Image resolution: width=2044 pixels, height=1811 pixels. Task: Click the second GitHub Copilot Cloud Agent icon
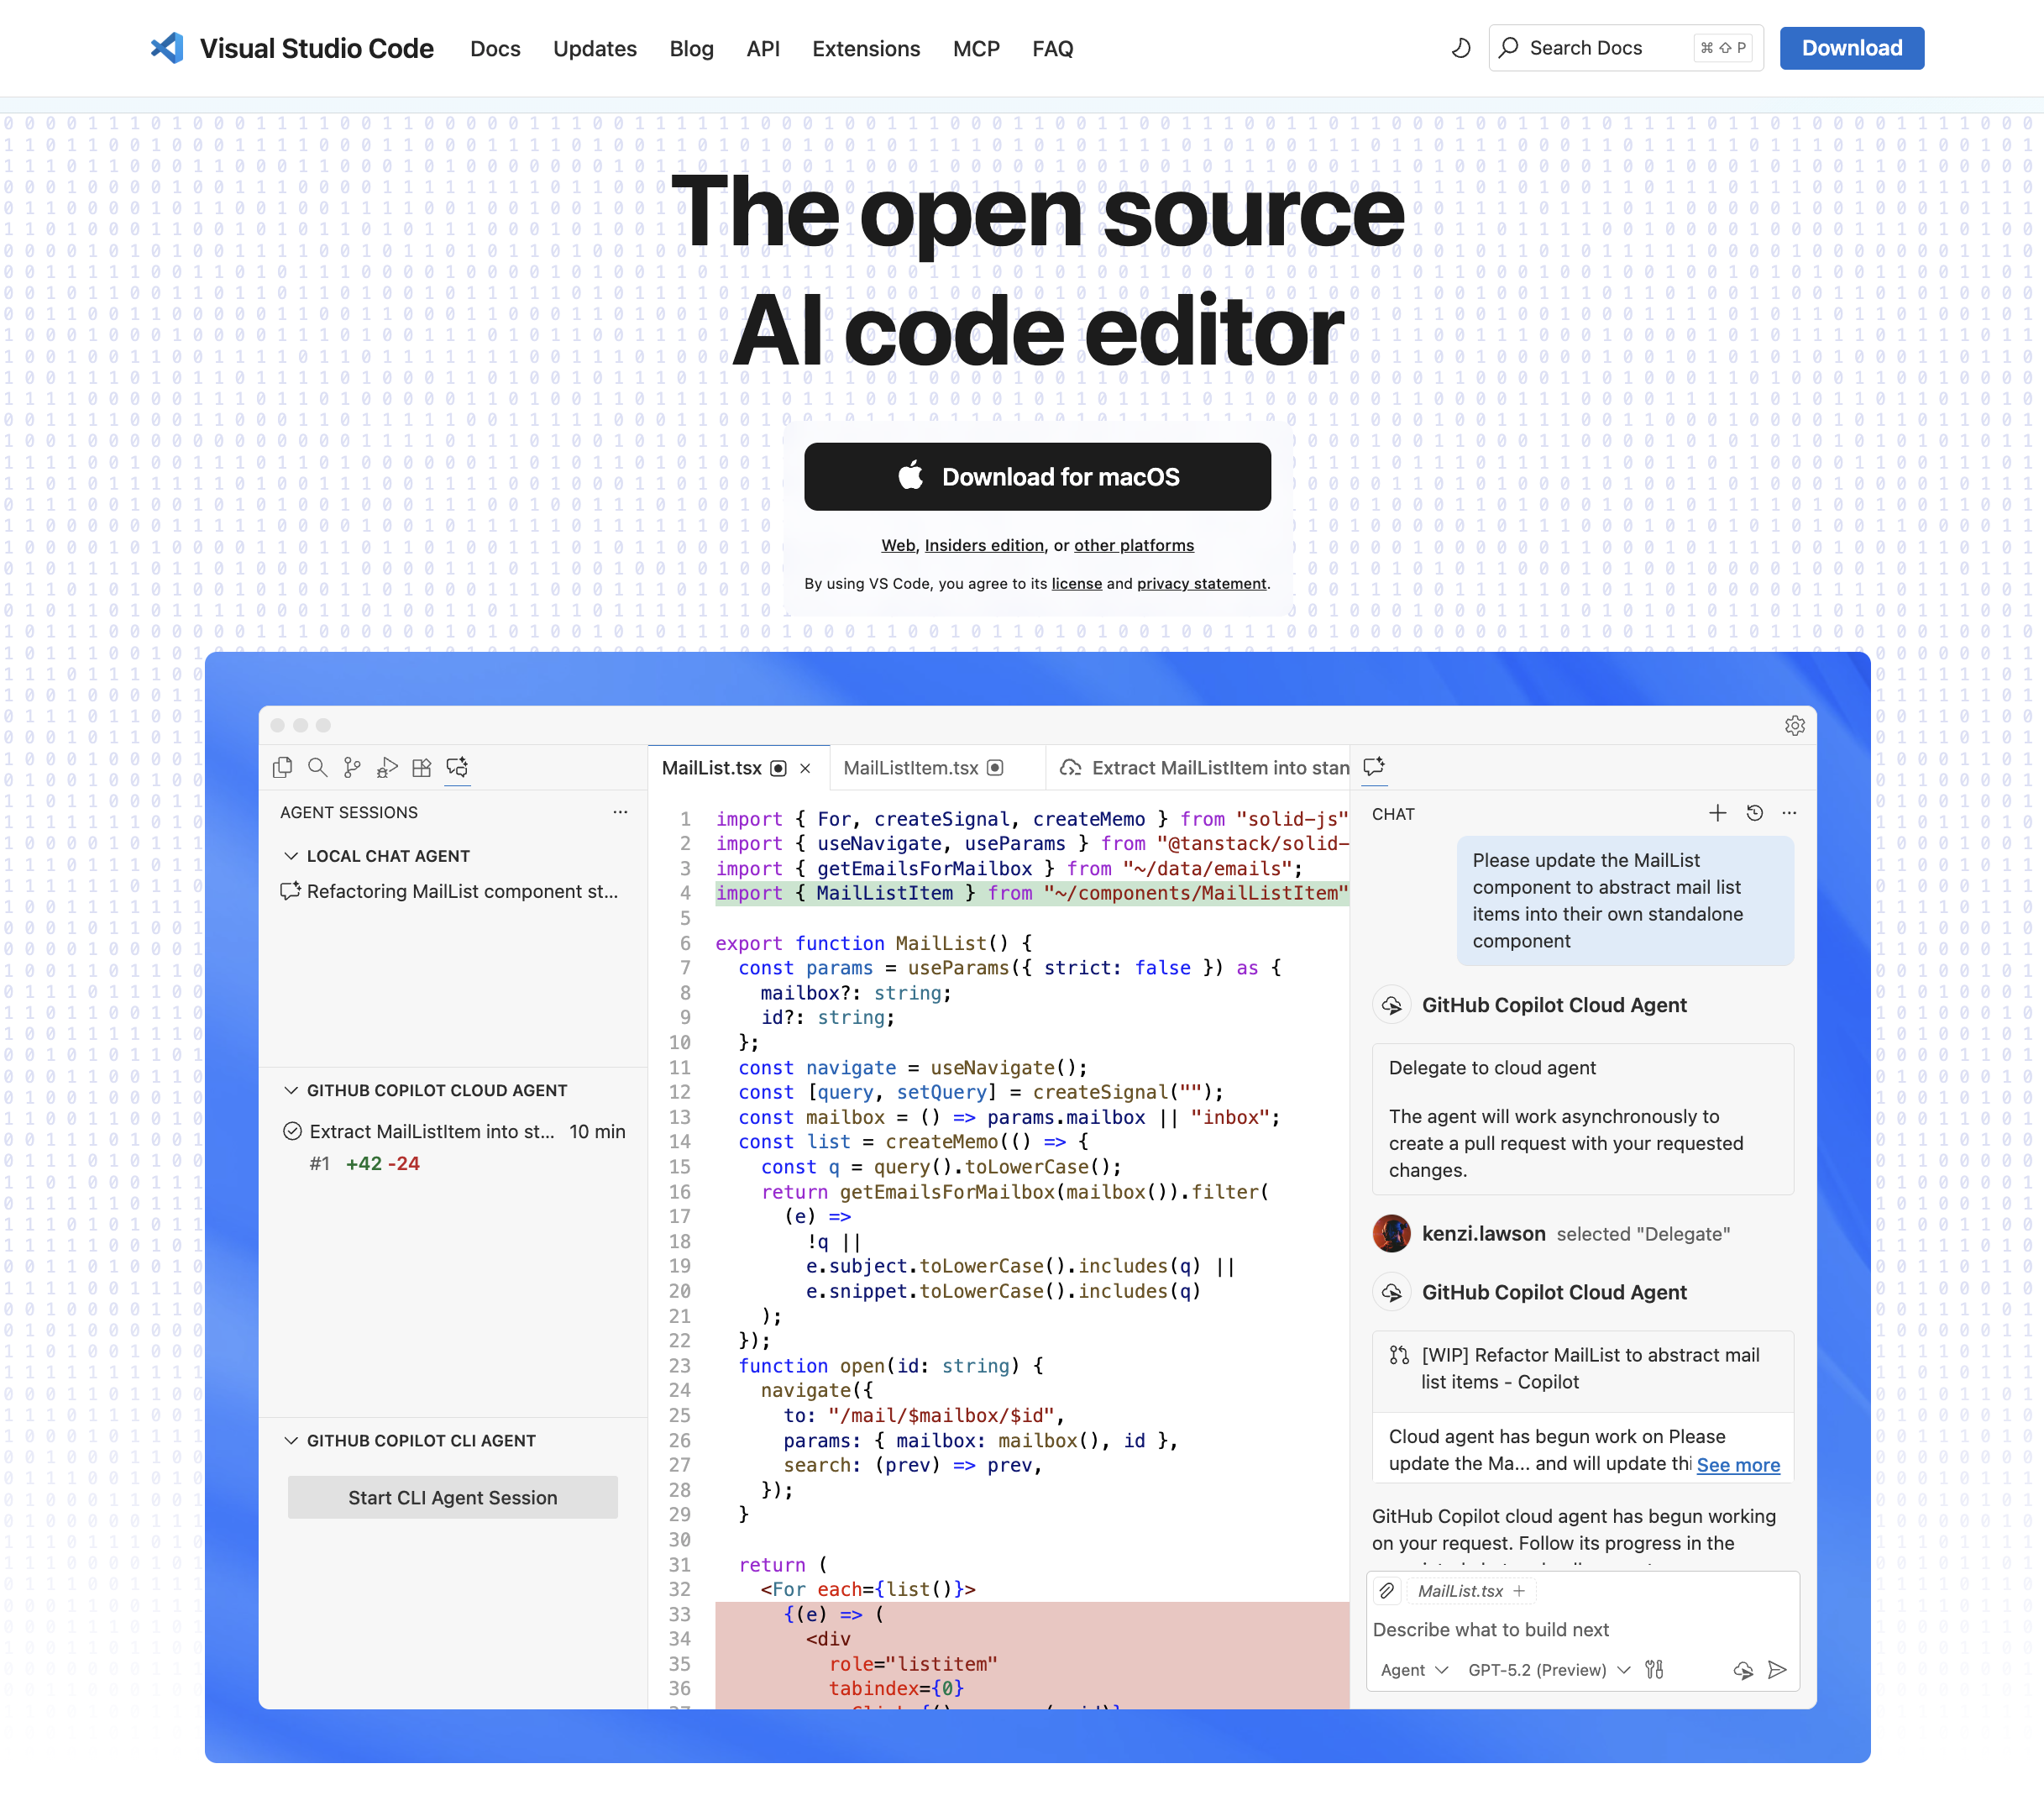click(1392, 1292)
